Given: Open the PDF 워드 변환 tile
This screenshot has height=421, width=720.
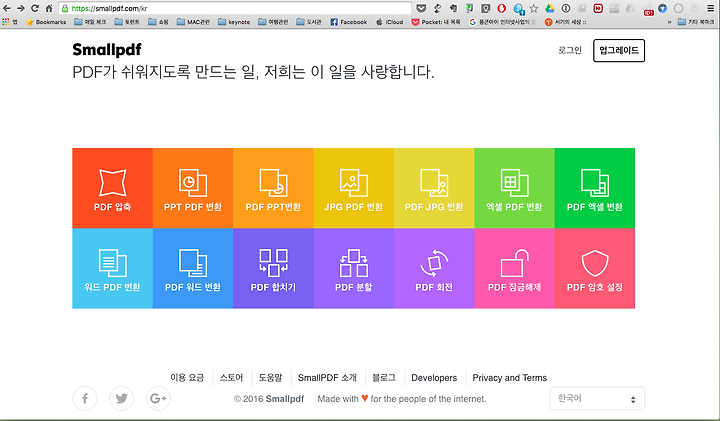Looking at the screenshot, I should coord(193,268).
